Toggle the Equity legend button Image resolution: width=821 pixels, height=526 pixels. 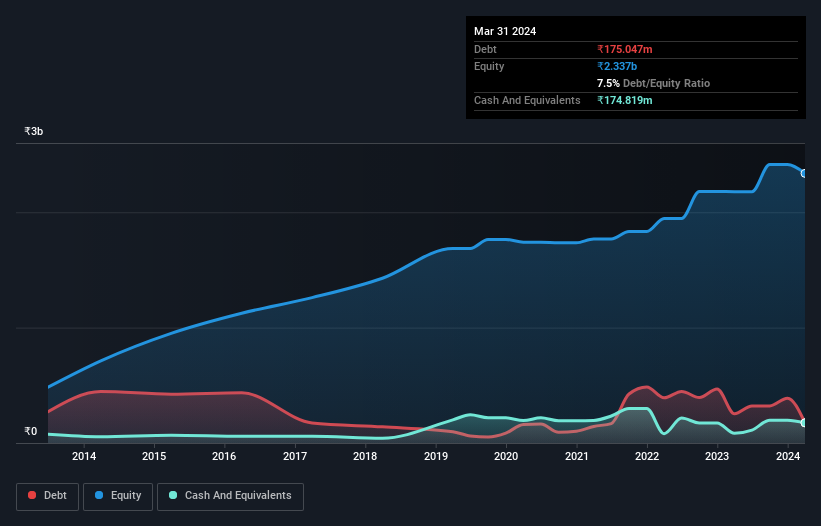click(118, 496)
